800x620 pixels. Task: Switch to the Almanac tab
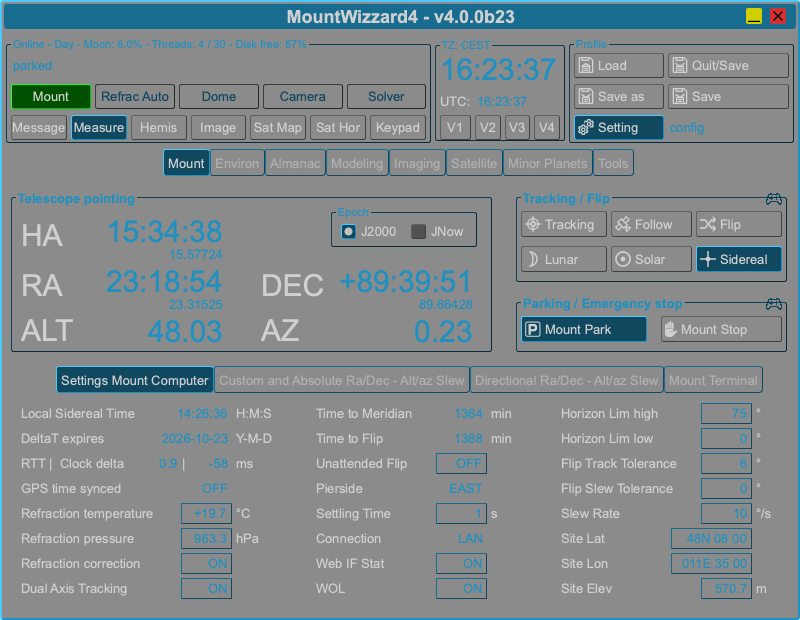[295, 163]
